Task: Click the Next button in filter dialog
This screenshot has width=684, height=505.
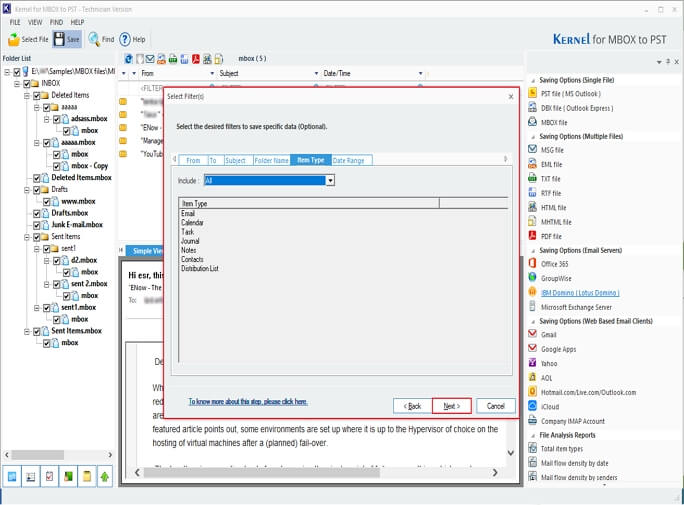Action: [451, 406]
